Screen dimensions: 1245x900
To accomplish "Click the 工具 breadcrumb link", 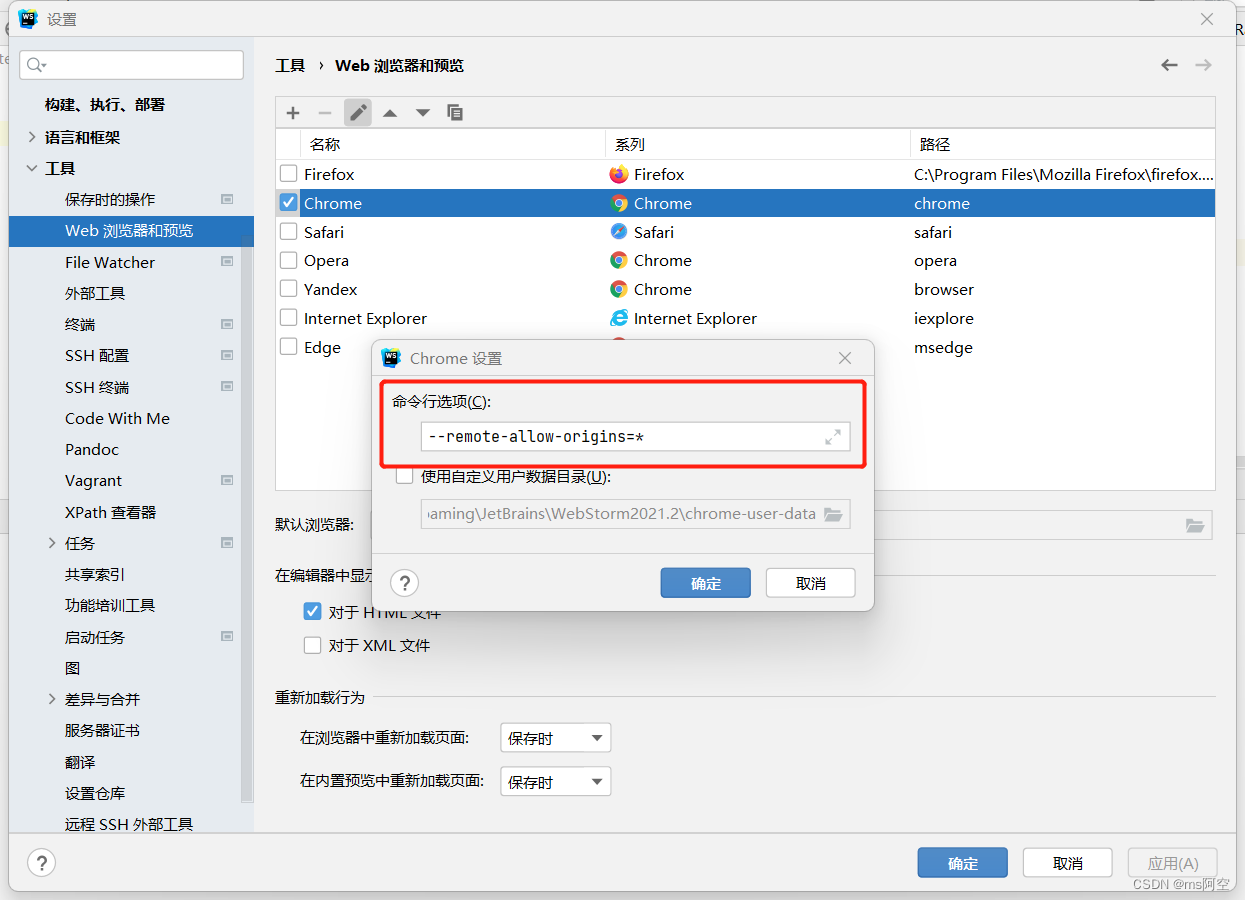I will pyautogui.click(x=290, y=65).
